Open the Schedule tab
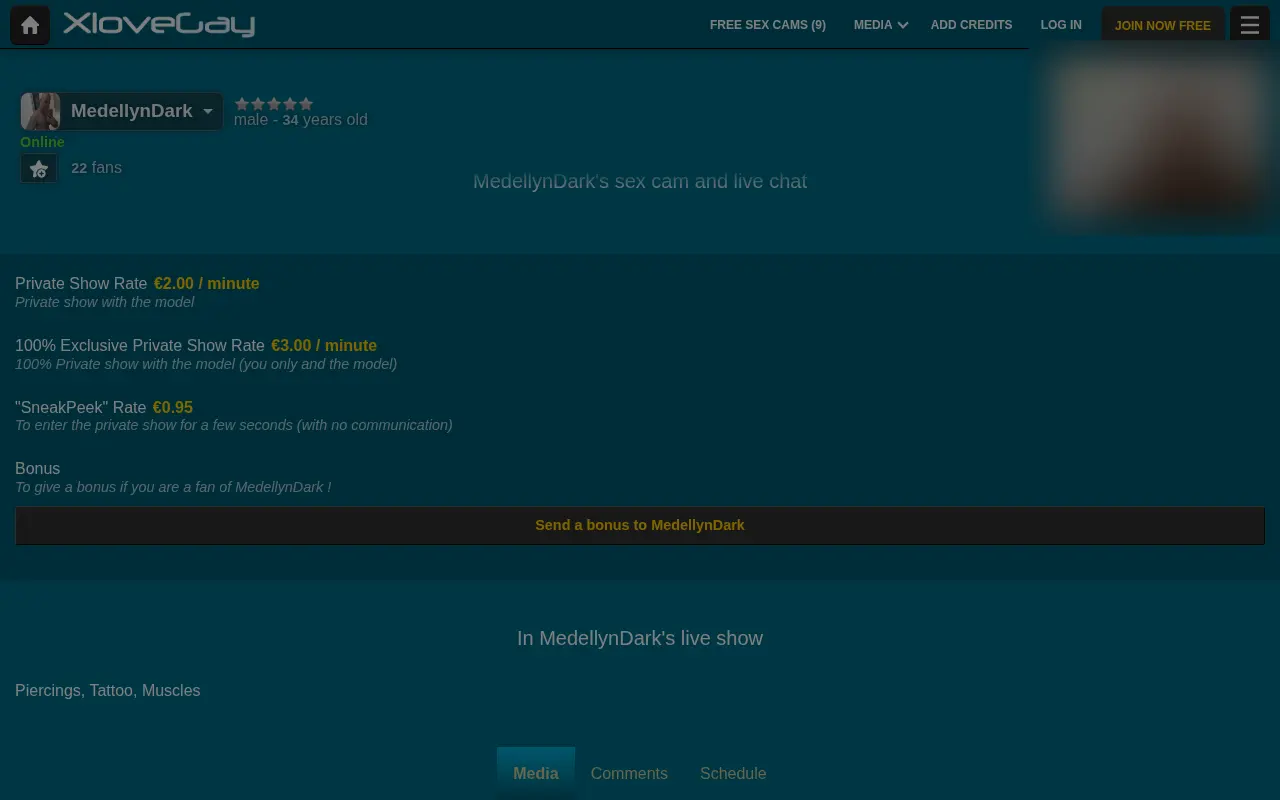Screen dimensions: 1280x800 (733, 773)
